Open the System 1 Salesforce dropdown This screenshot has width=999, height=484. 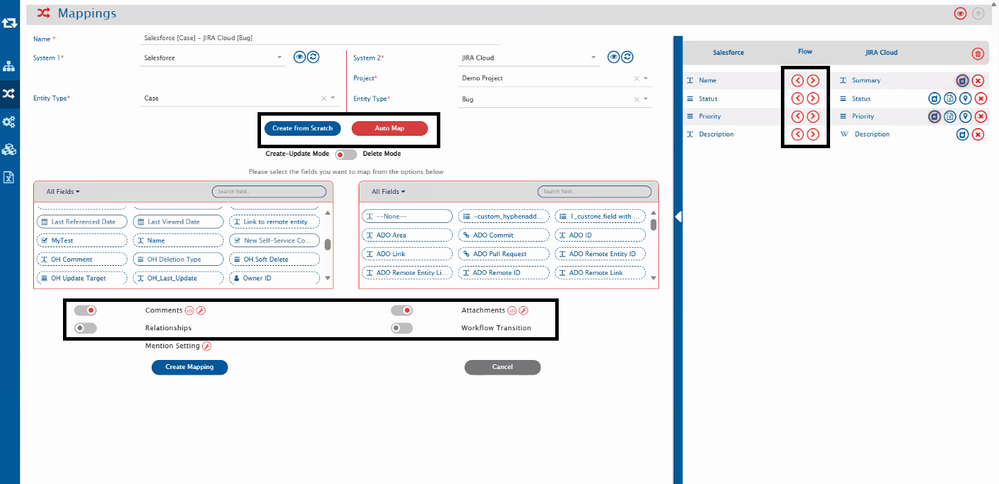coord(213,58)
